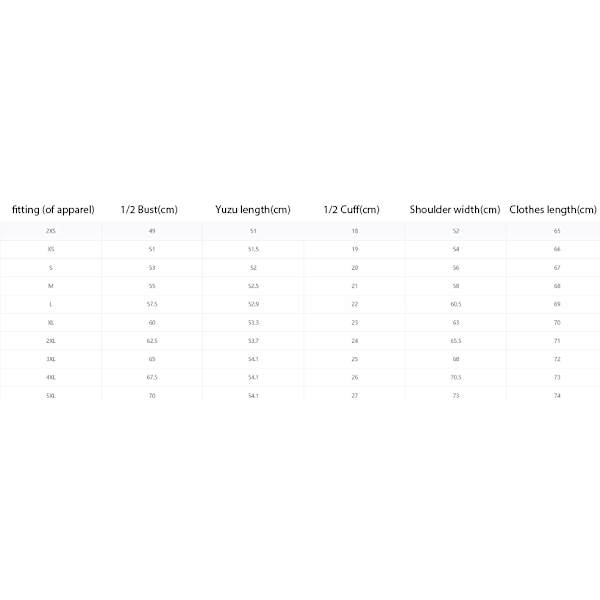Select the XL size row label
The width and height of the screenshot is (600, 600).
point(51,323)
